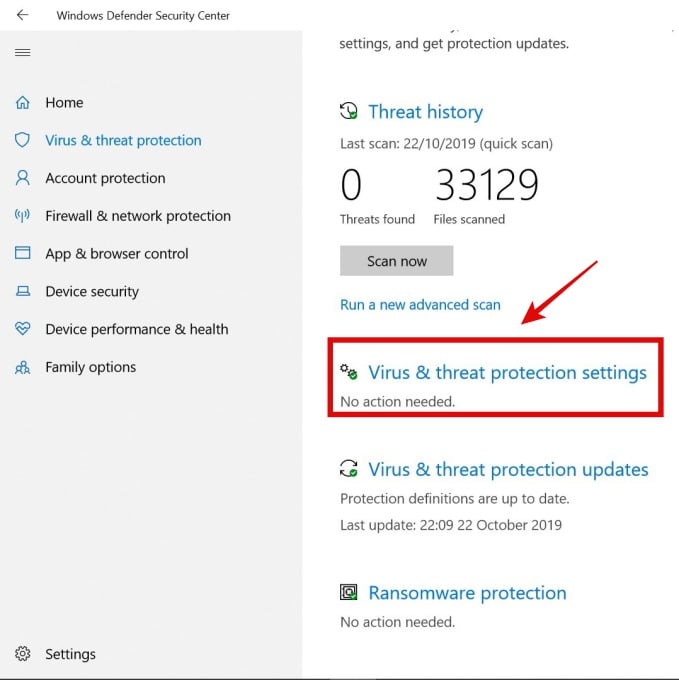The height and width of the screenshot is (680, 679).
Task: Open the Ransomware protection heading link
Action: tap(467, 593)
